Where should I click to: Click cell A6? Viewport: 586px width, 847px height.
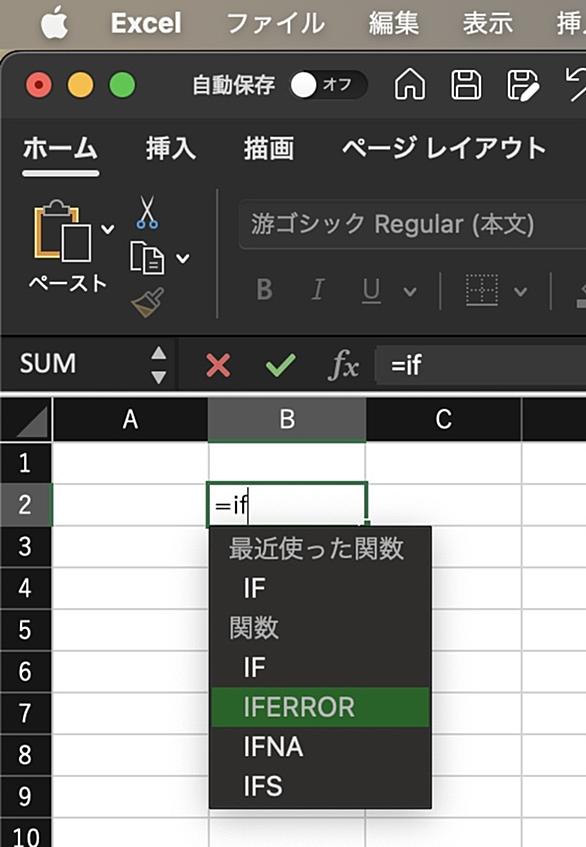130,671
